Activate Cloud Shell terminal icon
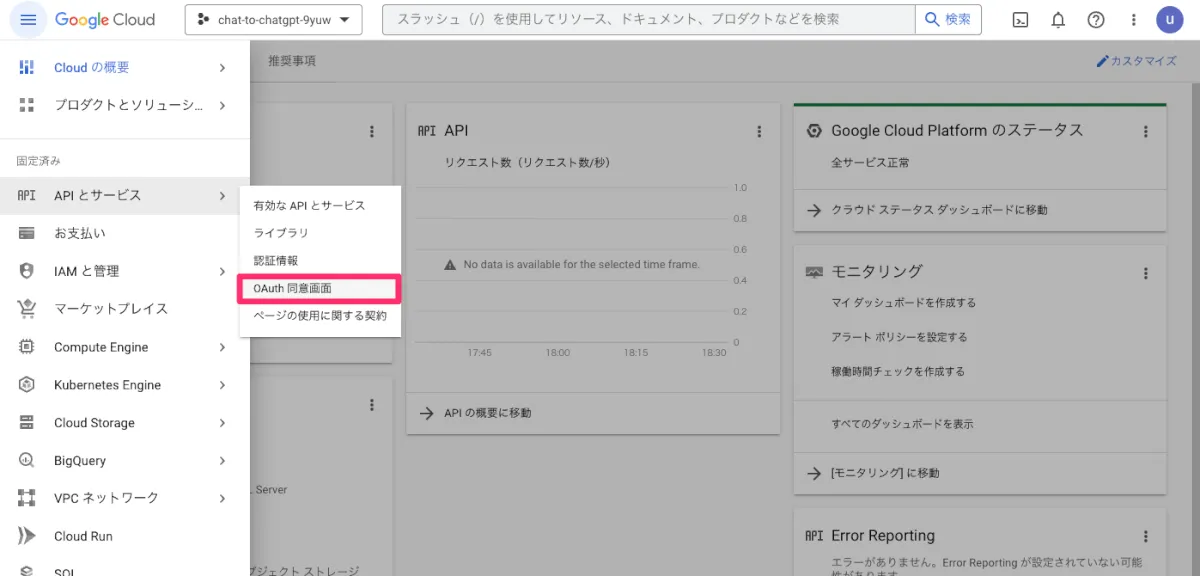1200x576 pixels. 1021,20
